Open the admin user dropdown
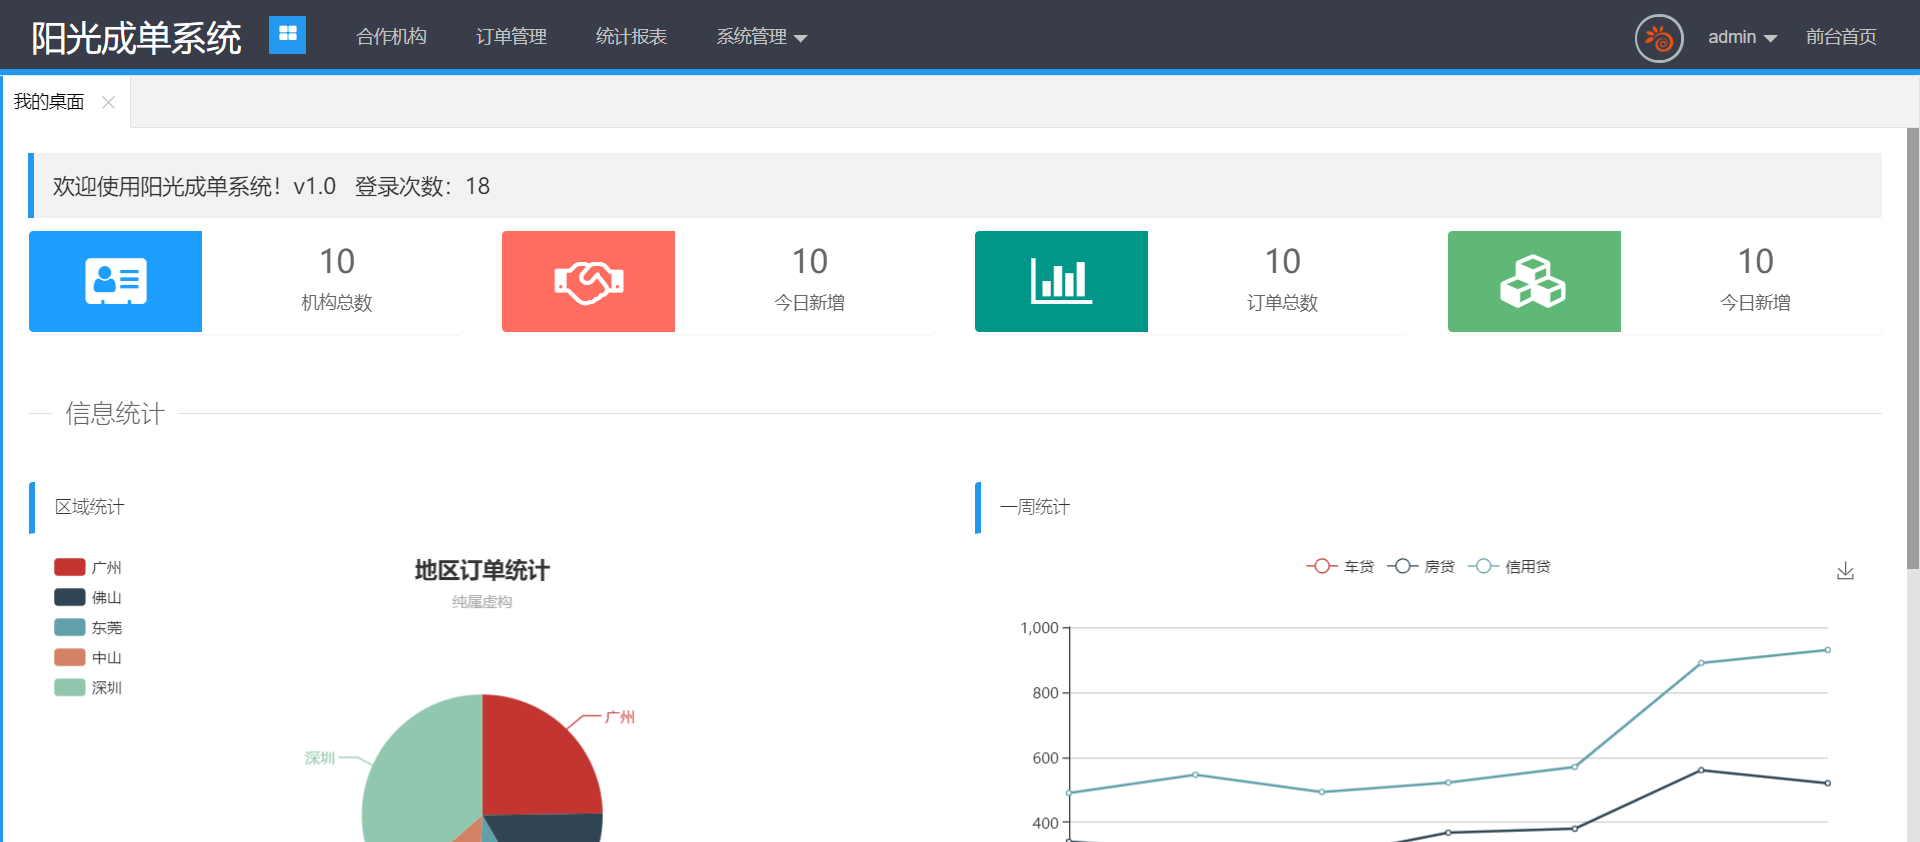This screenshot has height=842, width=1920. pyautogui.click(x=1742, y=37)
